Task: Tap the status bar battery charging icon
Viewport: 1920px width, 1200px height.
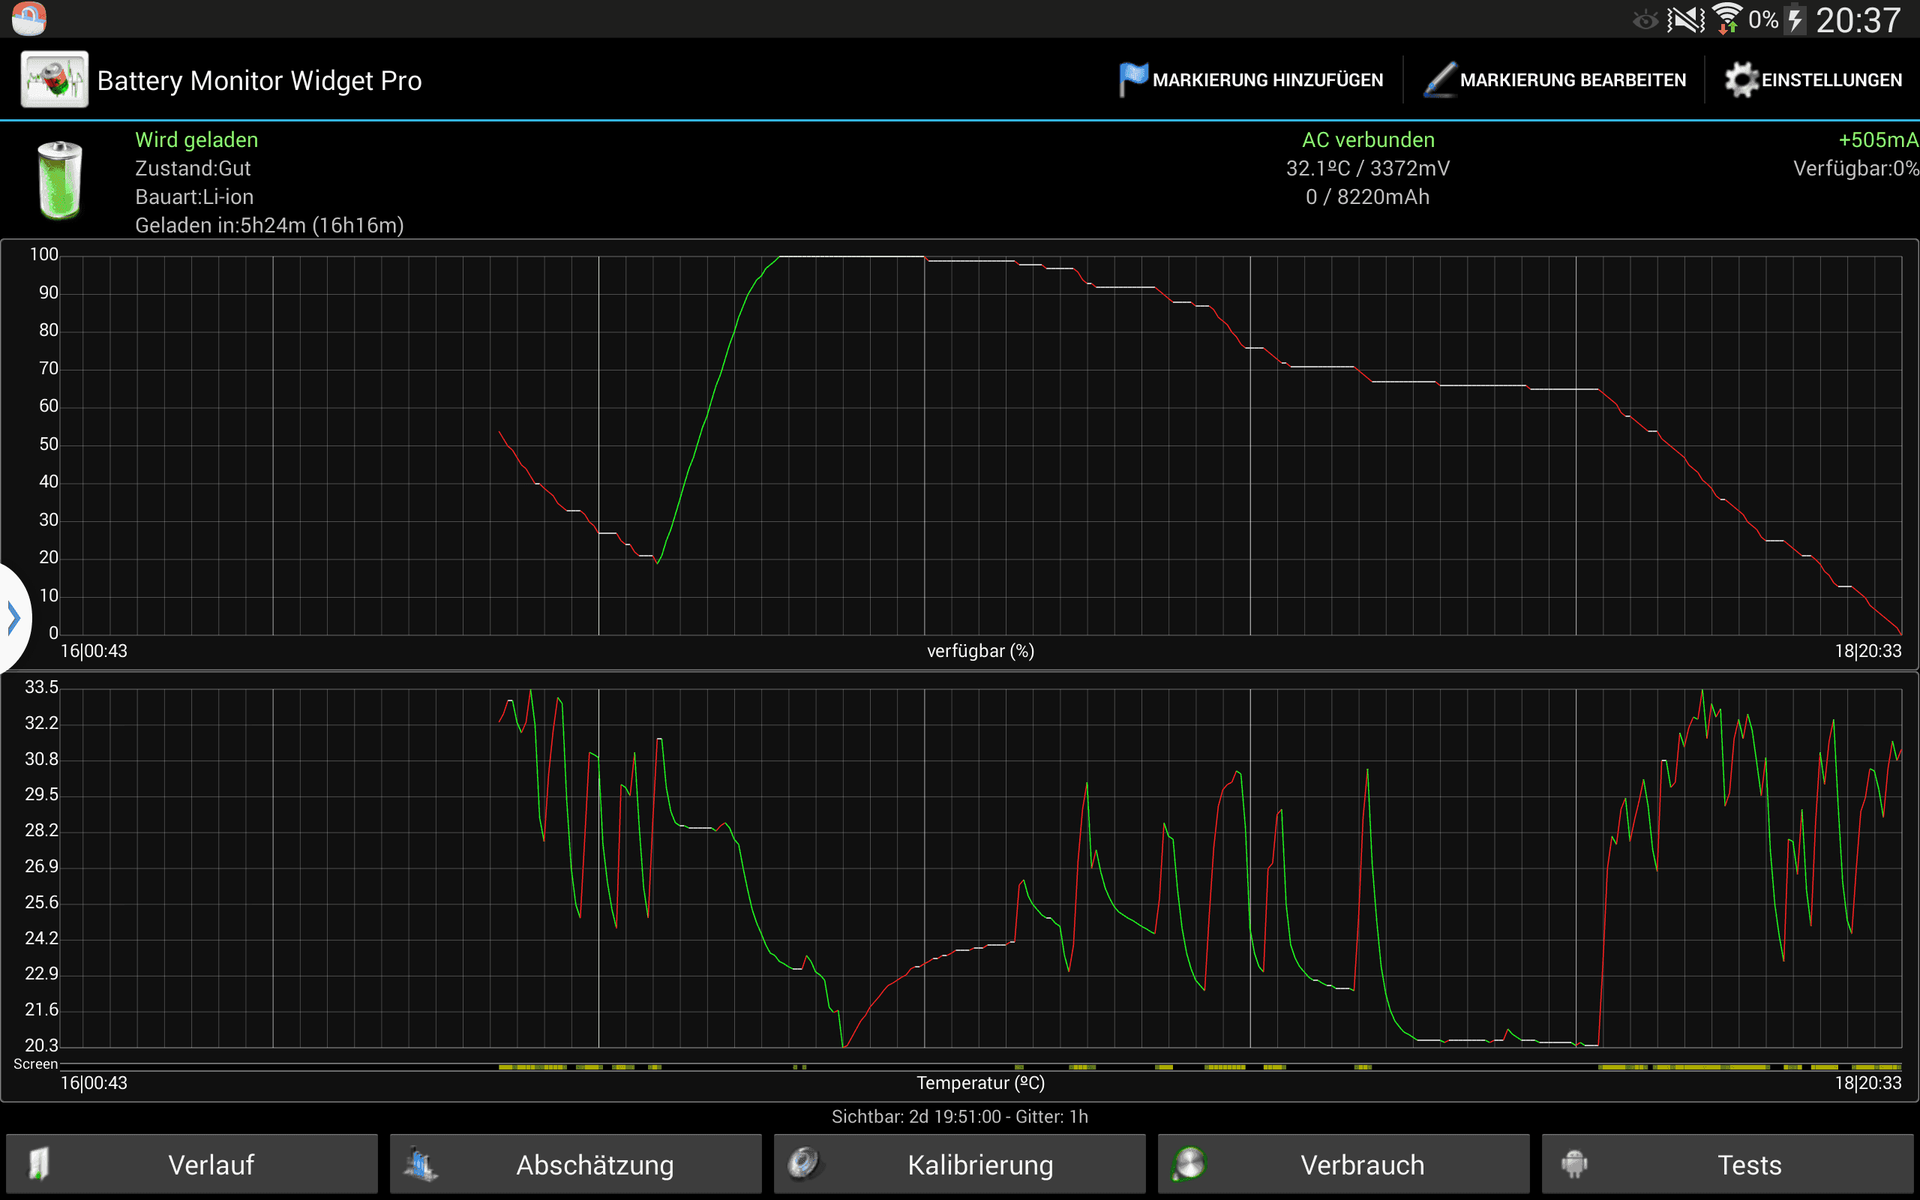Action: tap(1796, 19)
